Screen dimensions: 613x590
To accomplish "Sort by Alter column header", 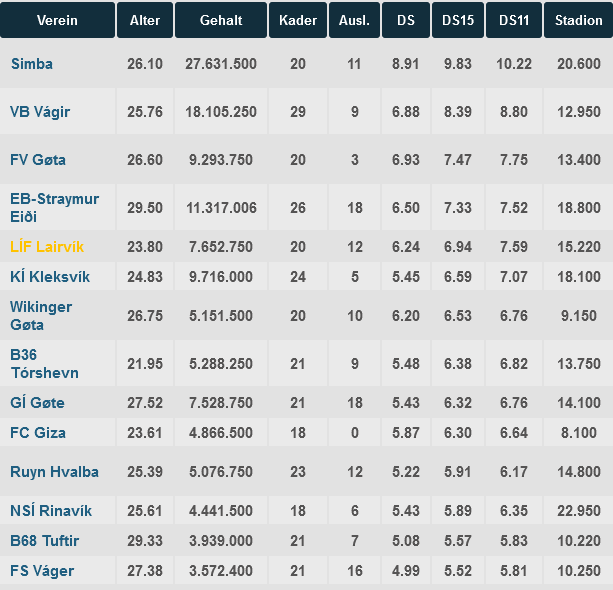I will click(145, 20).
